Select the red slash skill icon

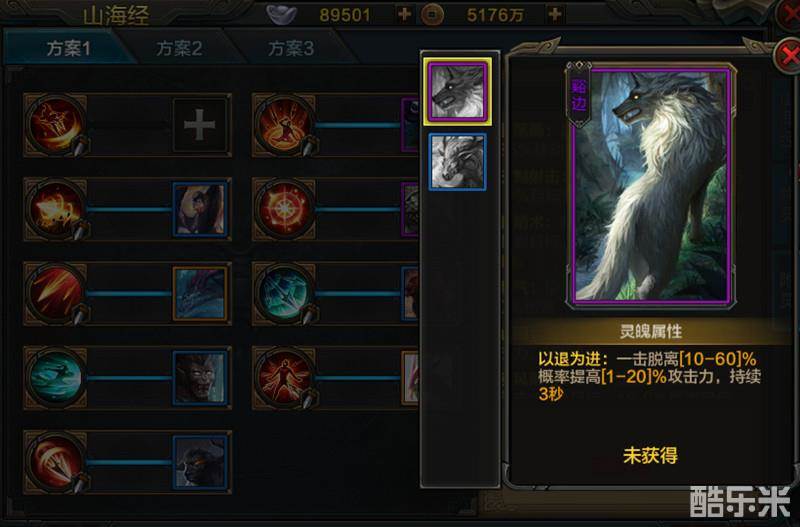point(56,293)
